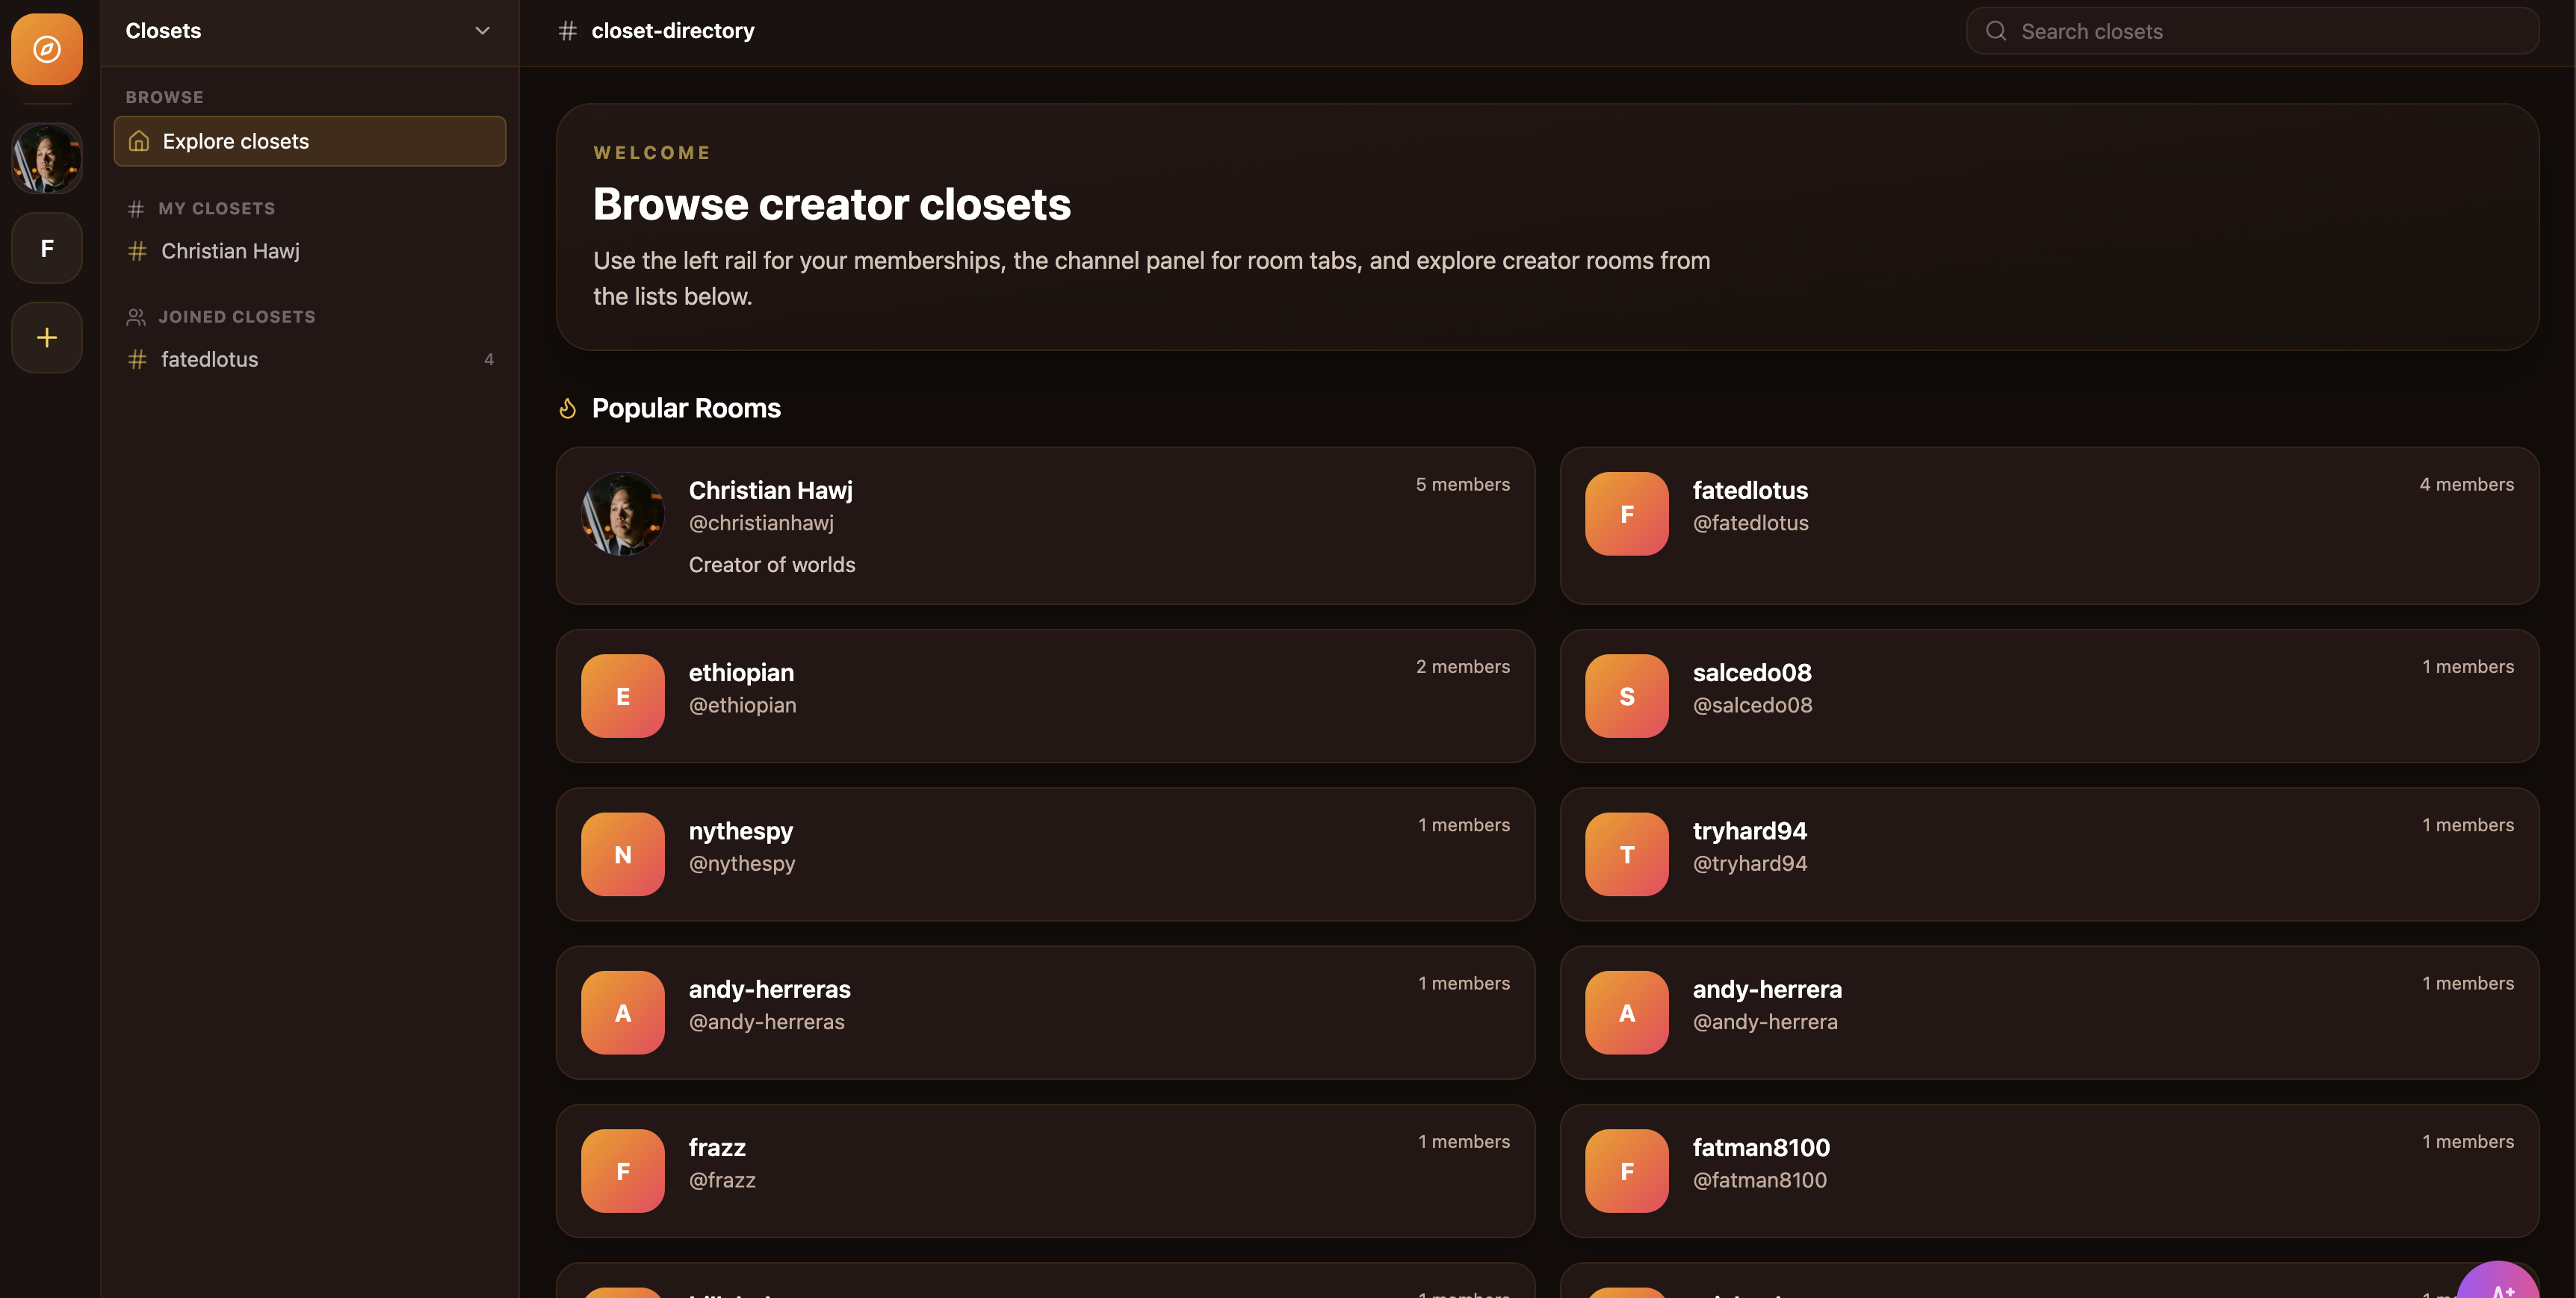
Task: Click the E avatar on ethiopian card
Action: (x=622, y=696)
